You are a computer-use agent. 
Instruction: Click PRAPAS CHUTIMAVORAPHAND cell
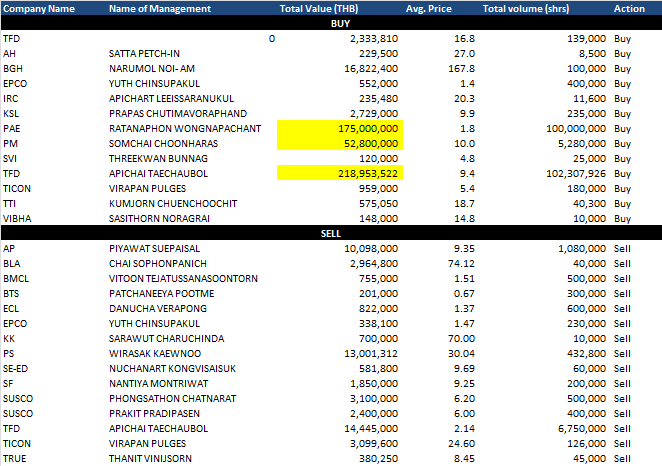pyautogui.click(x=178, y=114)
